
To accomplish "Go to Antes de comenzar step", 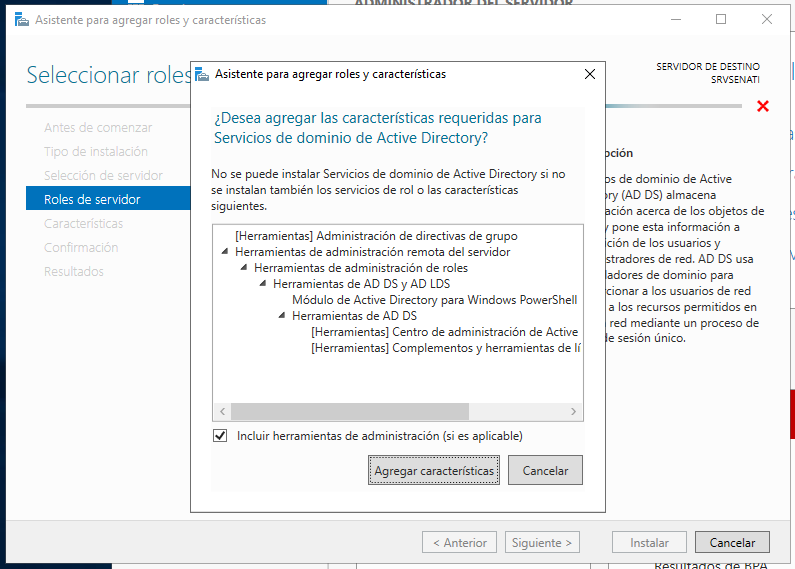I will coord(98,127).
